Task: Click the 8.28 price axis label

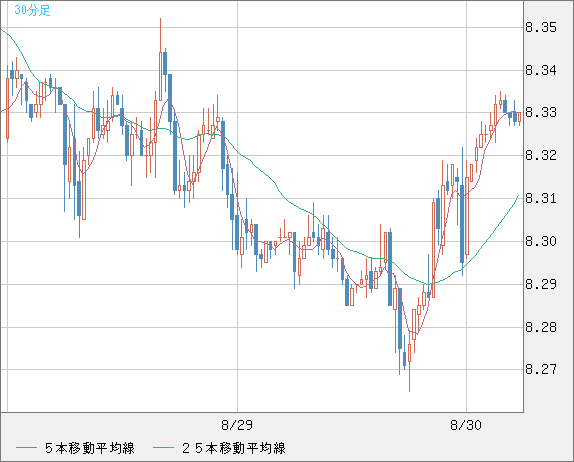Action: click(x=541, y=327)
